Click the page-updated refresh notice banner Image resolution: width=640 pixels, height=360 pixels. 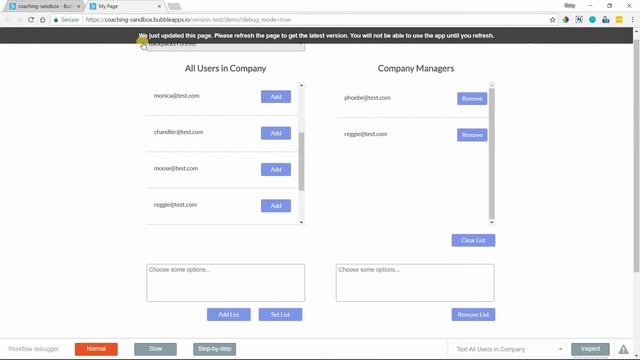(316, 36)
